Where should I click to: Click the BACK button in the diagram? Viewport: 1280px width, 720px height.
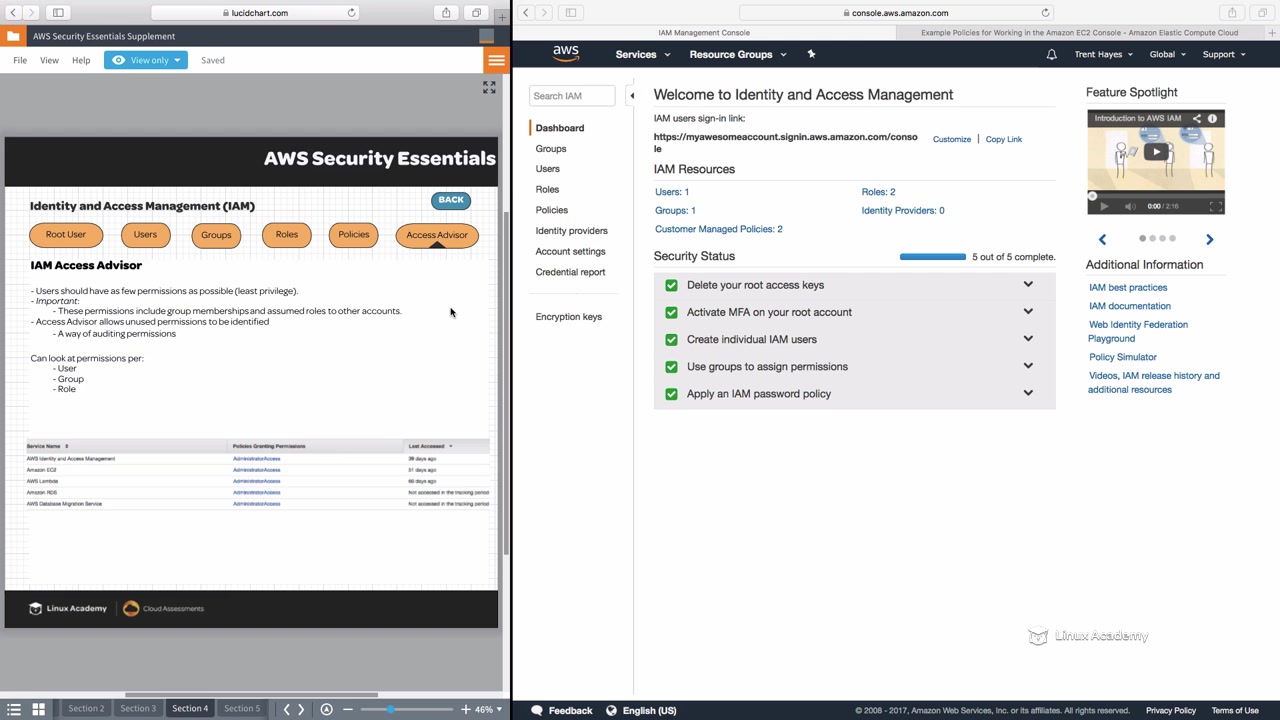[x=451, y=200]
